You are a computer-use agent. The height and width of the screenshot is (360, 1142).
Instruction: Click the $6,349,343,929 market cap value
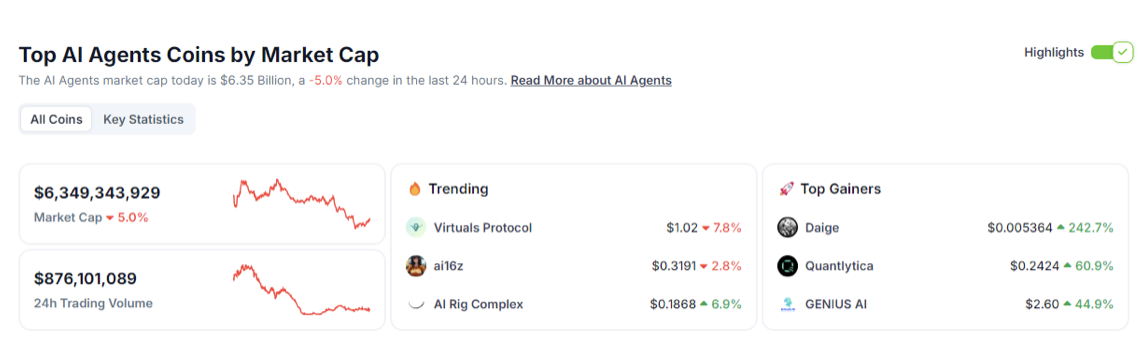click(x=97, y=193)
